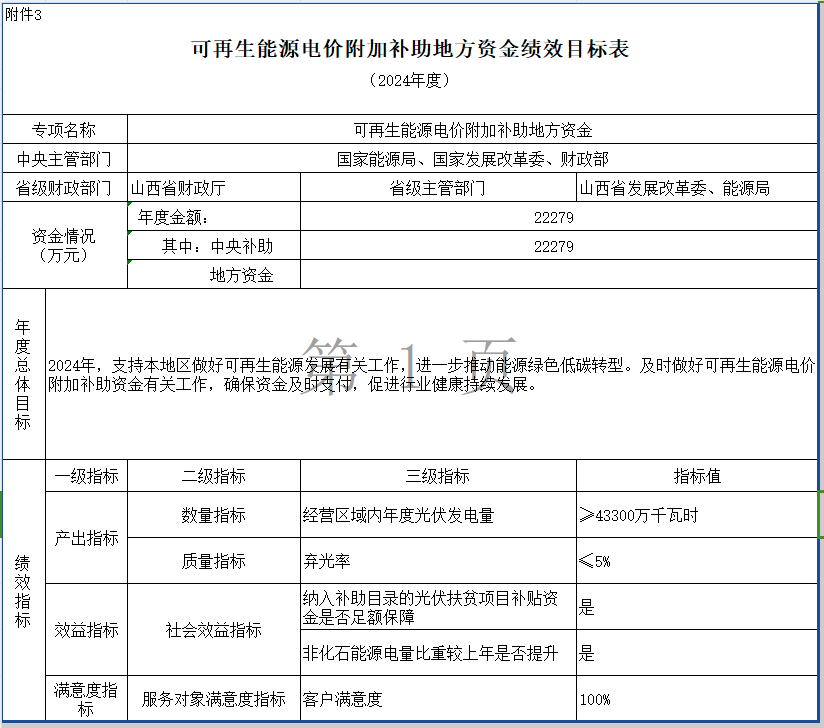Click the 社会效益指标 cell
Screen dimensions: 824x728
(x=213, y=630)
